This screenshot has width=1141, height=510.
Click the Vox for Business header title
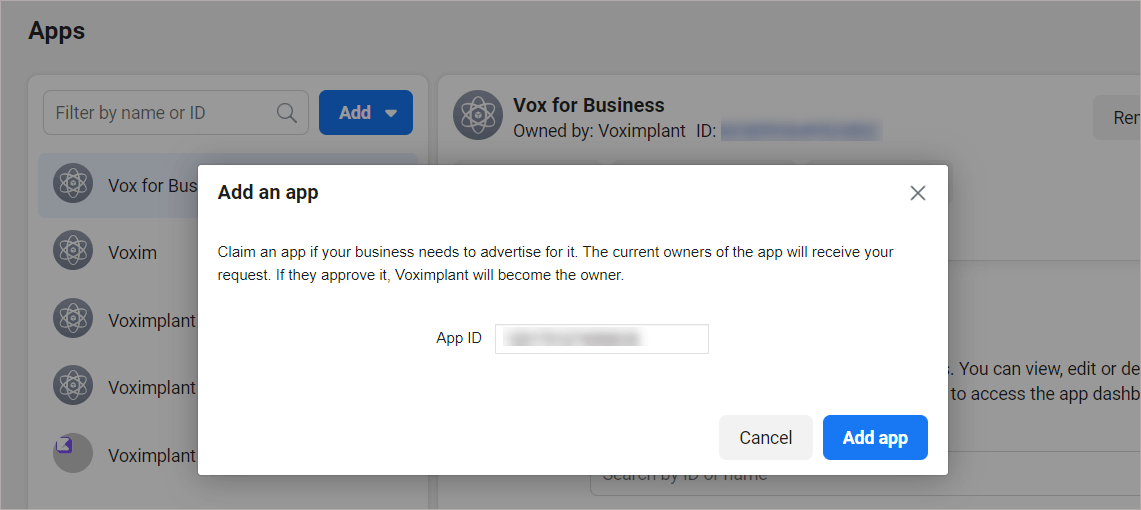[x=589, y=105]
